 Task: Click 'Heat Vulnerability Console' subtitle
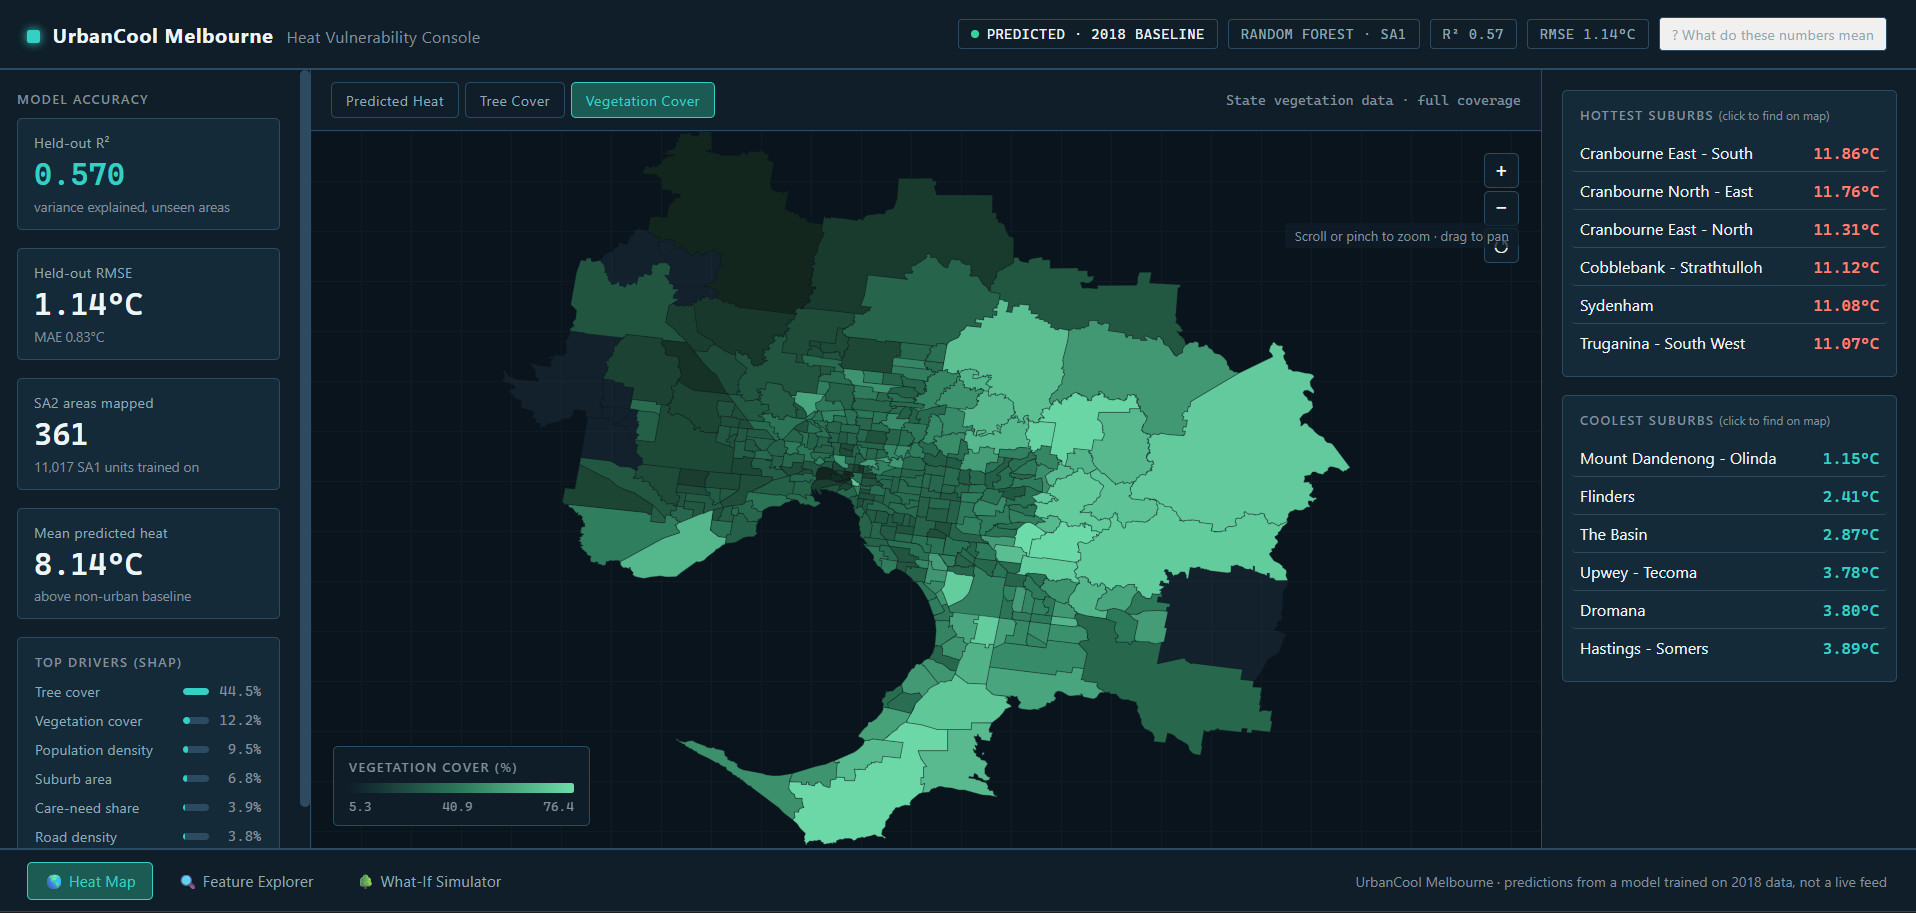pos(383,38)
